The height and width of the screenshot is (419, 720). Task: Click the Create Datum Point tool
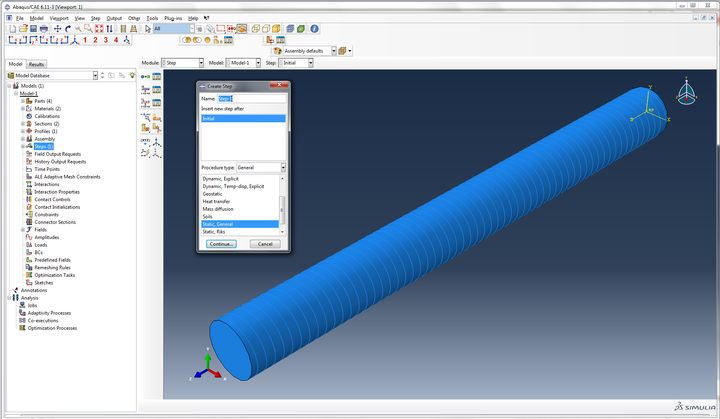coord(146,142)
